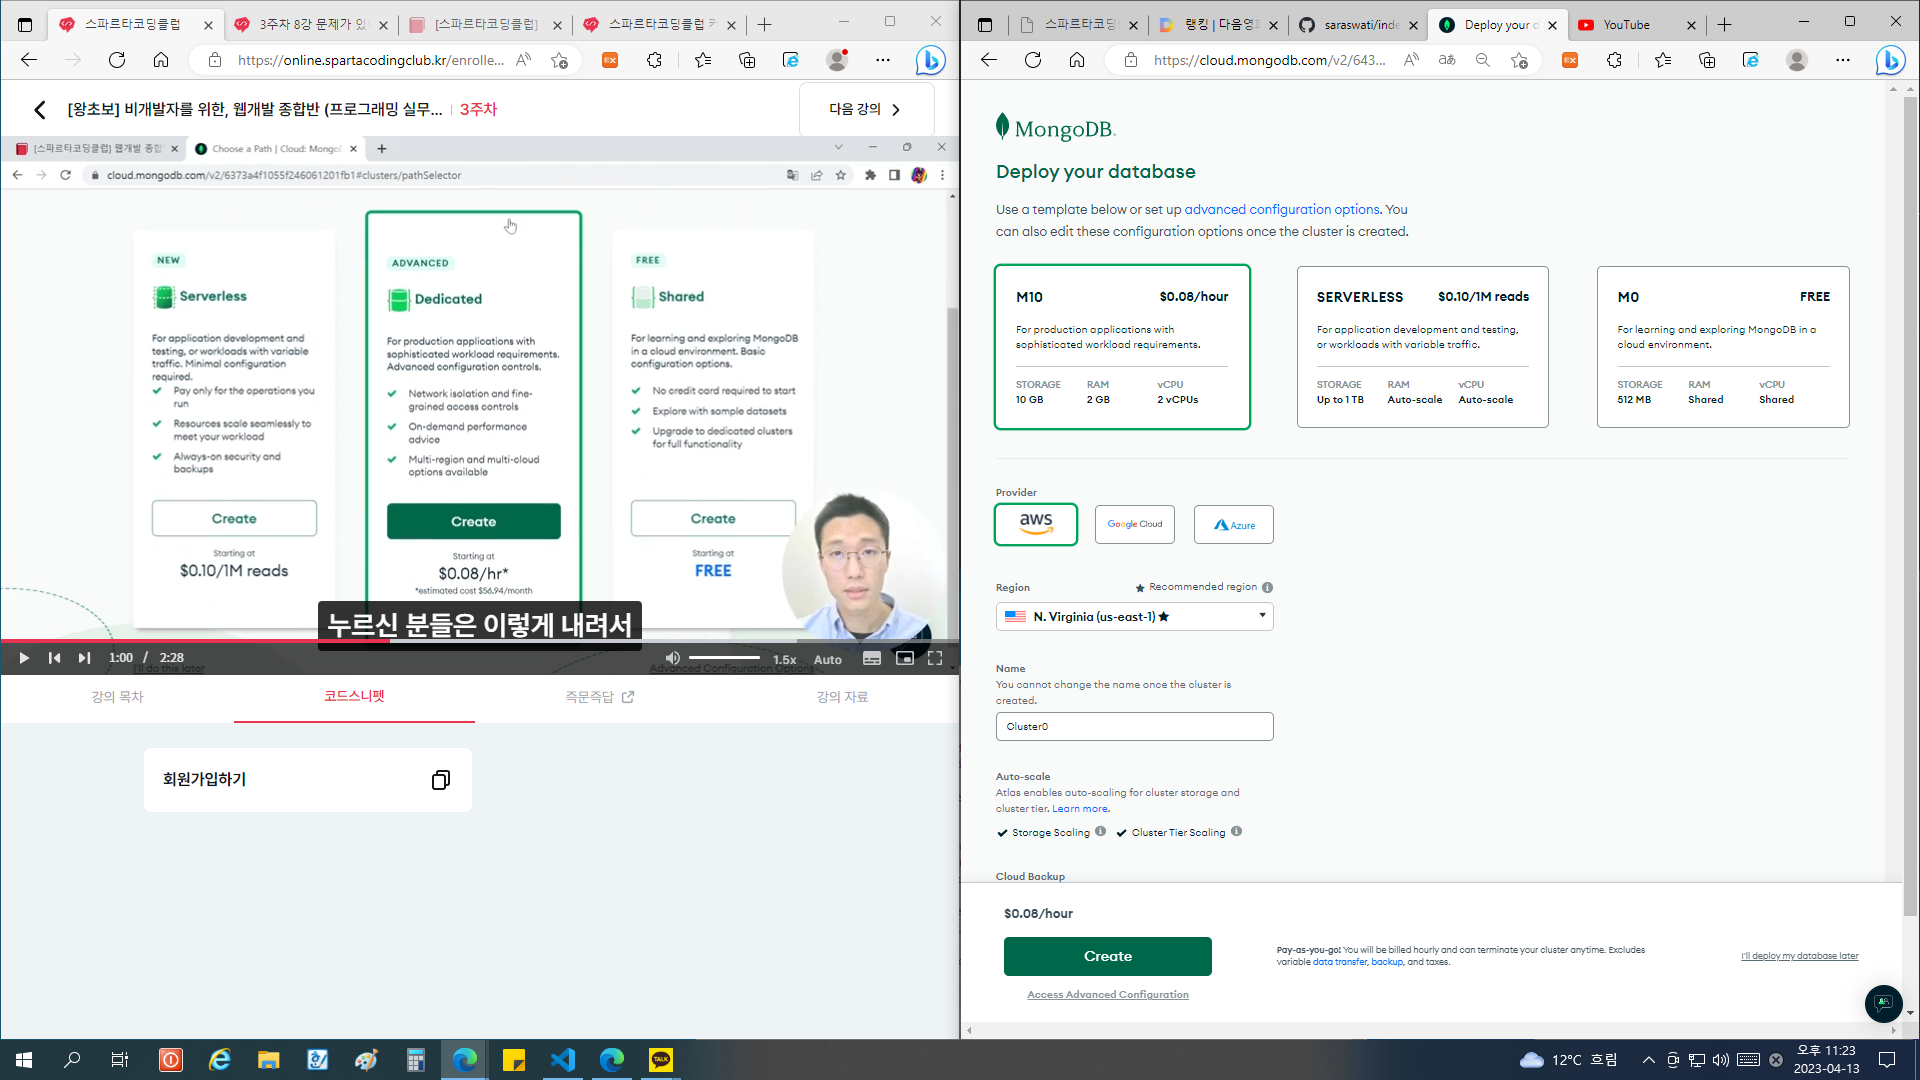Image resolution: width=1920 pixels, height=1080 pixels.
Task: Open File Explorer from taskbar
Action: point(268,1060)
